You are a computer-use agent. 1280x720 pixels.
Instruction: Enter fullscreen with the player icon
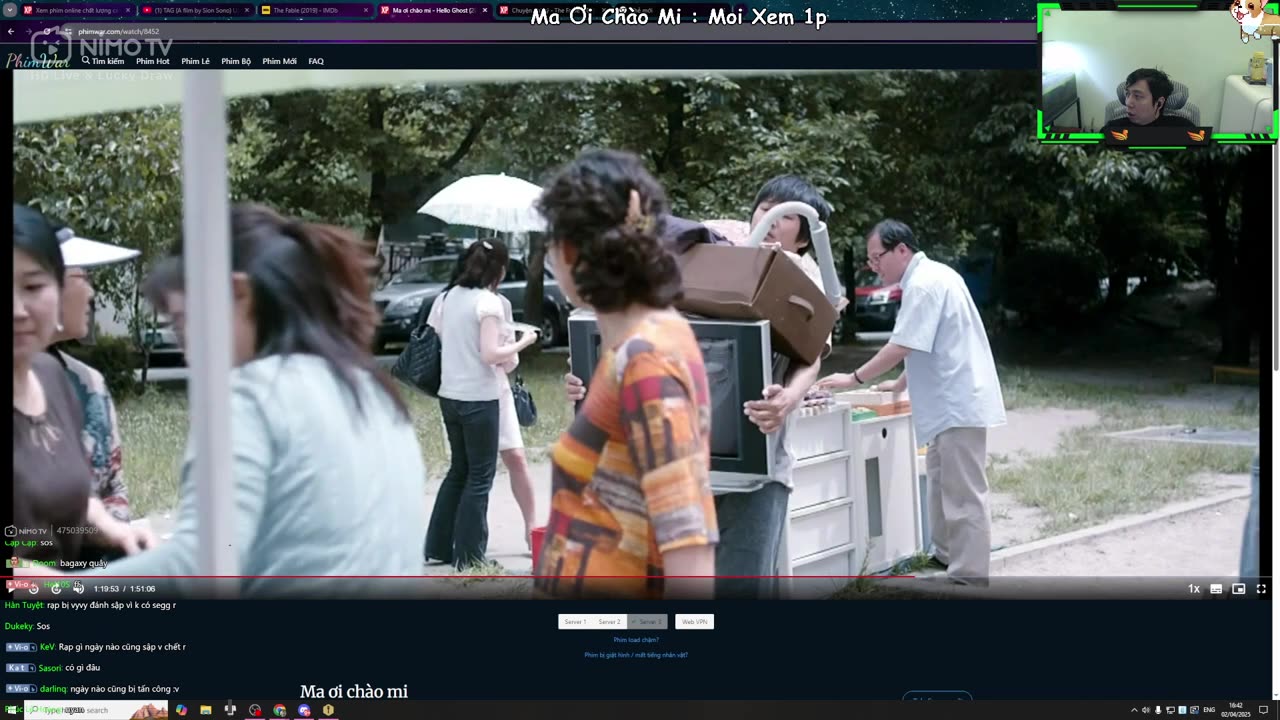click(x=1261, y=589)
